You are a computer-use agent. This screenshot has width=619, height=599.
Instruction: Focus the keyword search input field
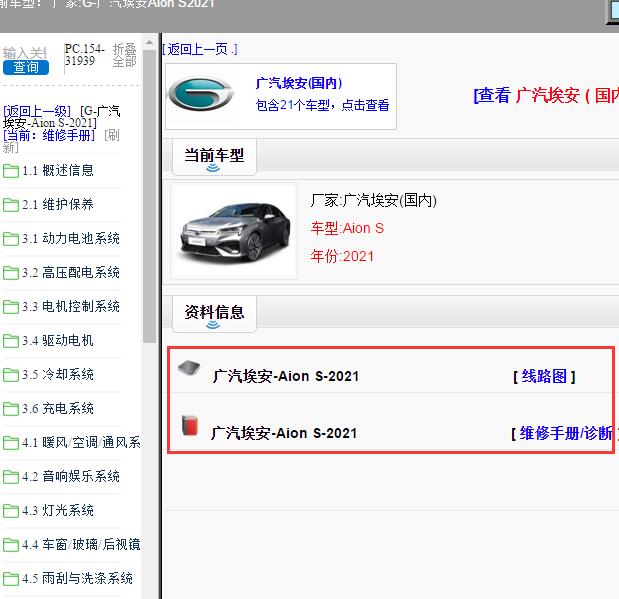[x=25, y=53]
